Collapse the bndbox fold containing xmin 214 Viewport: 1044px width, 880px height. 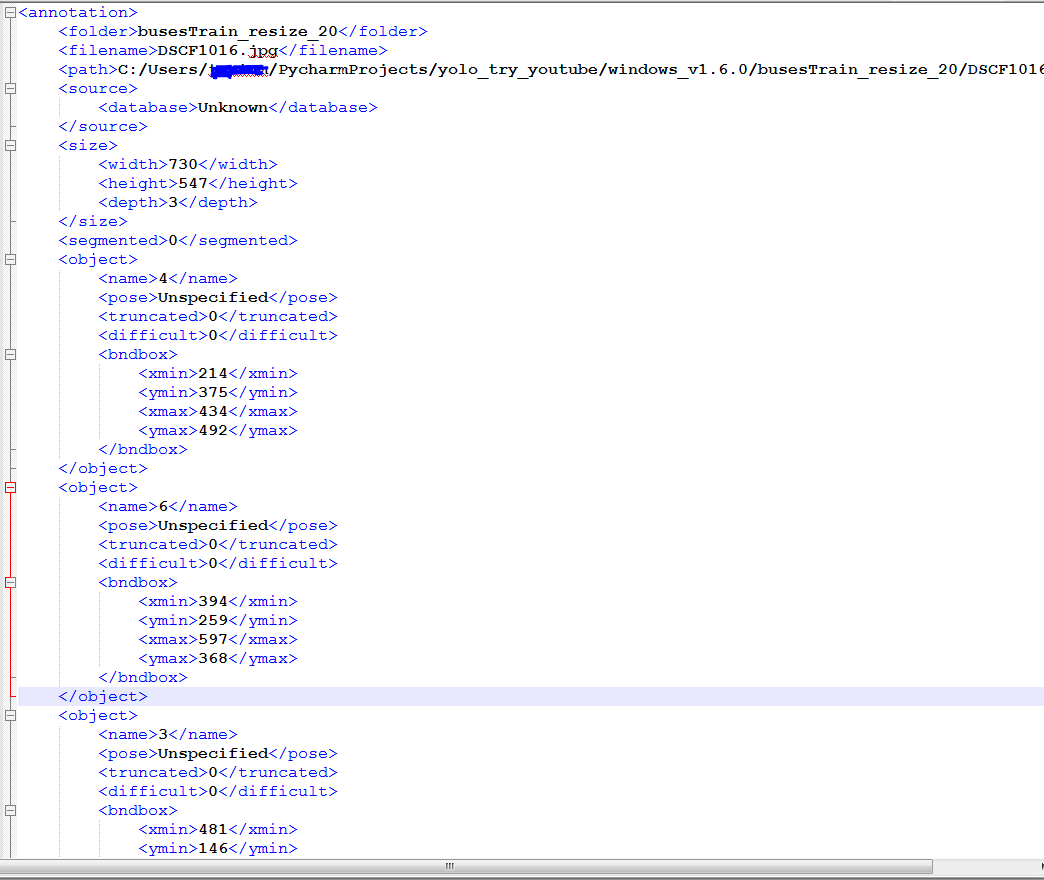click(x=11, y=355)
